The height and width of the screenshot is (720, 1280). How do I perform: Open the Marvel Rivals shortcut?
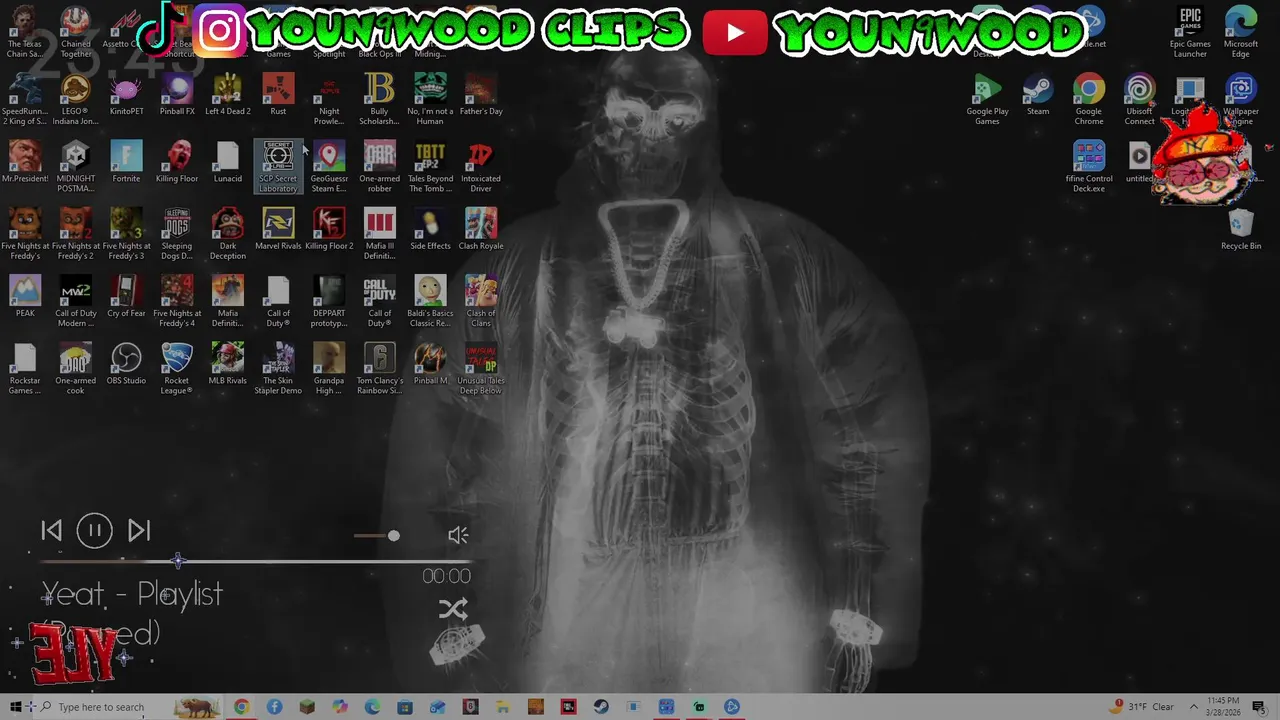click(278, 229)
